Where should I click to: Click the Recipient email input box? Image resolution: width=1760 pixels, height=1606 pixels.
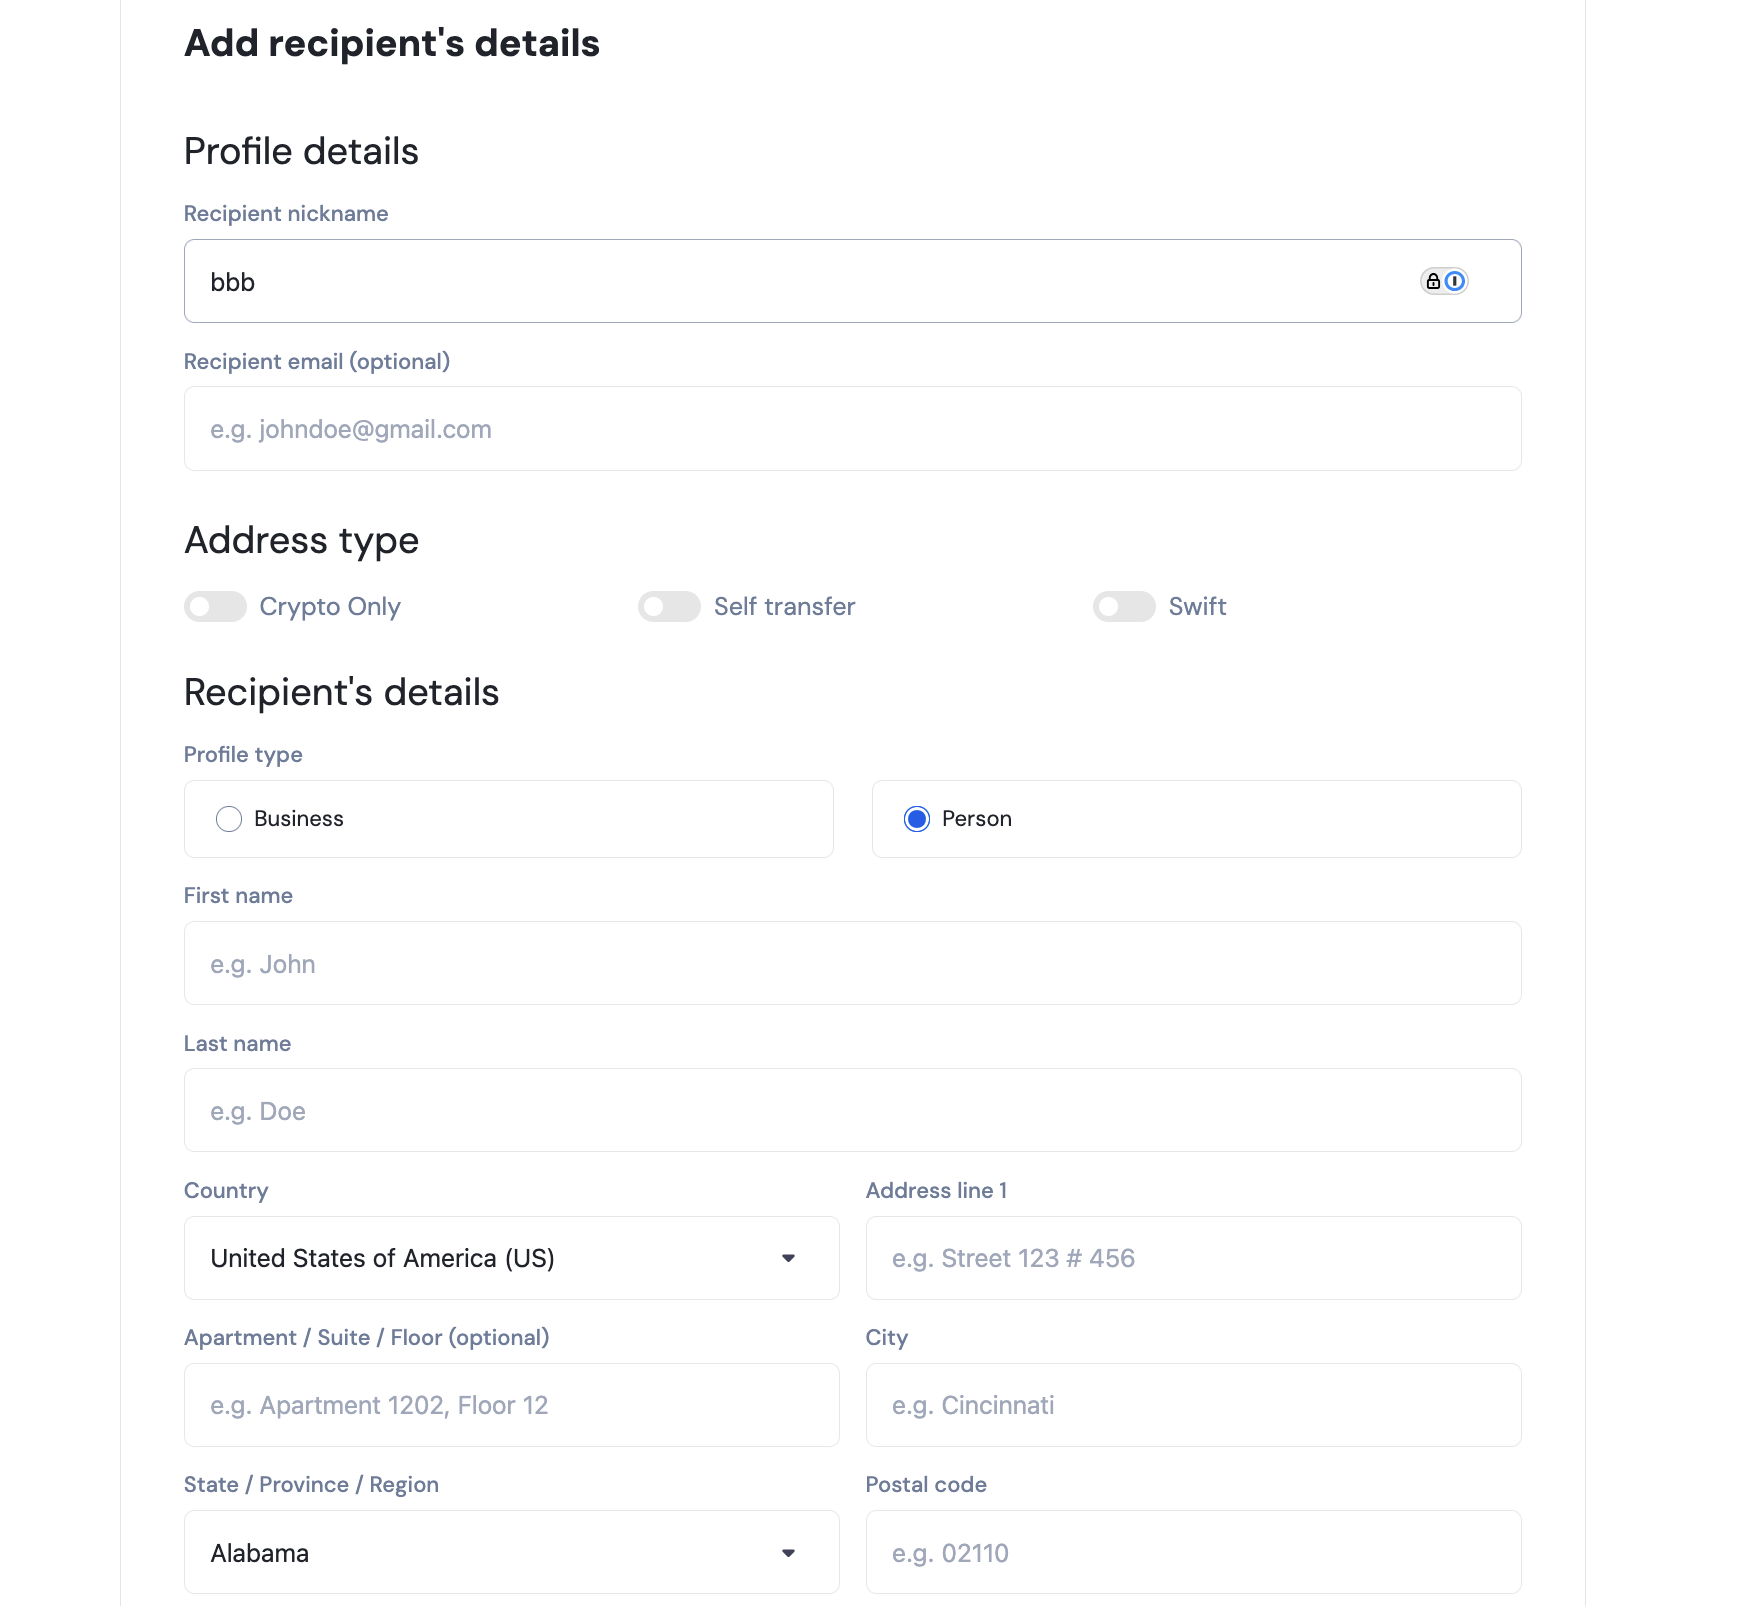(x=852, y=429)
